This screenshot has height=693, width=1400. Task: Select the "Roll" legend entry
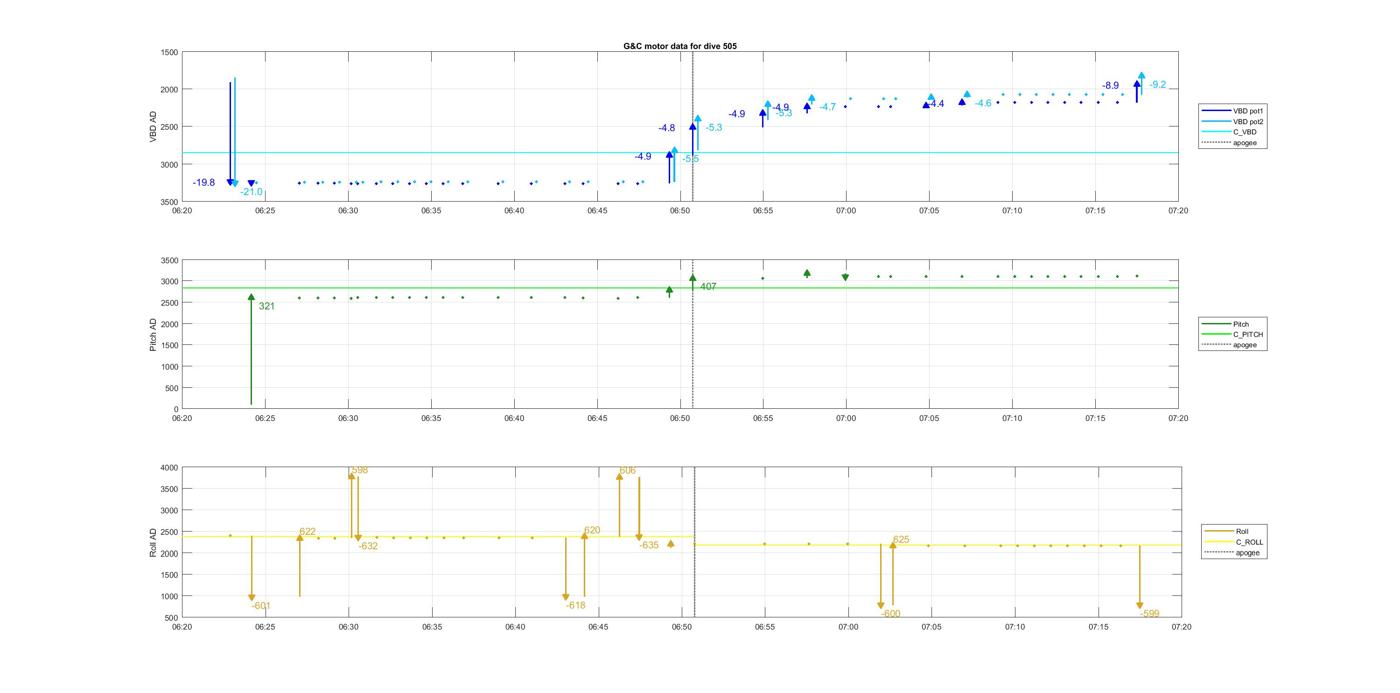tap(1227, 531)
